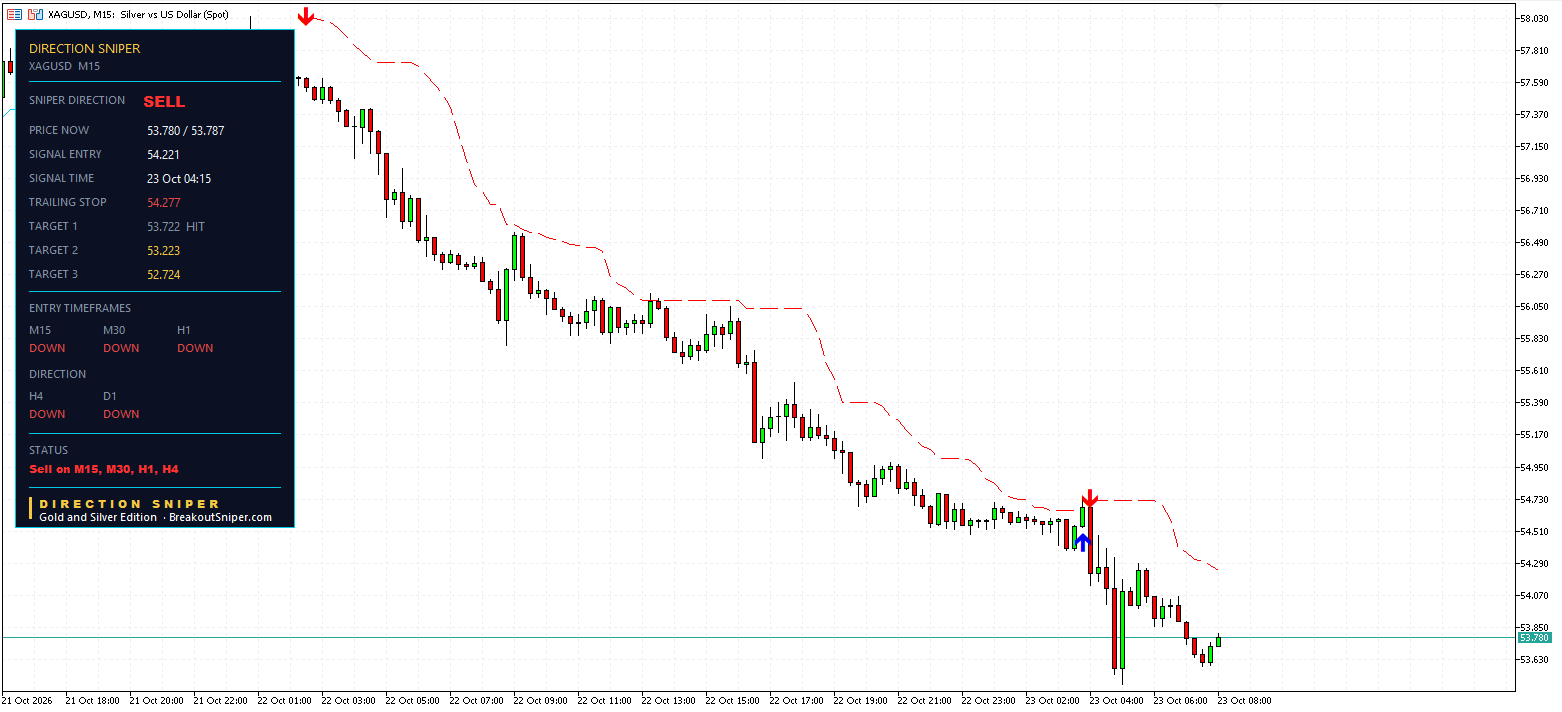
Task: Click Target 1 value '53.722 HIT'
Action: pyautogui.click(x=176, y=226)
